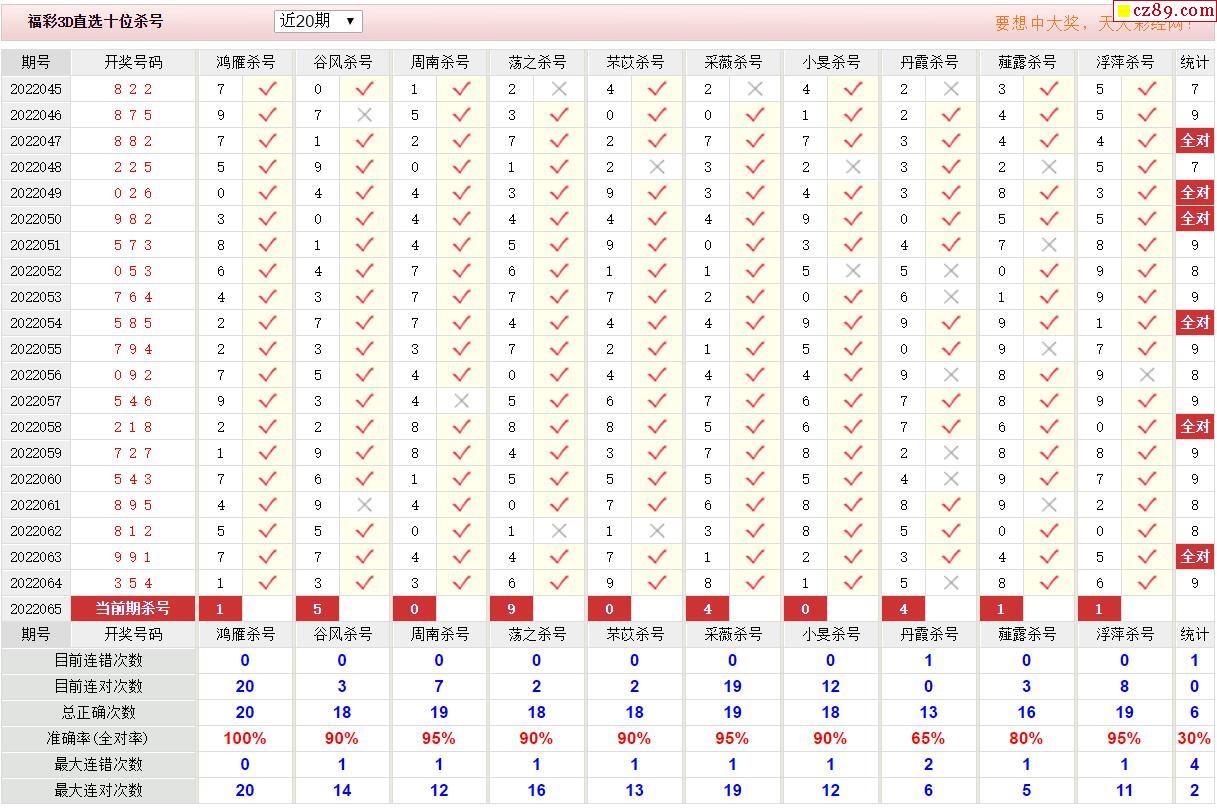
Task: Select the red 谷风杀号 number 5 for 2022065
Action: pos(317,609)
